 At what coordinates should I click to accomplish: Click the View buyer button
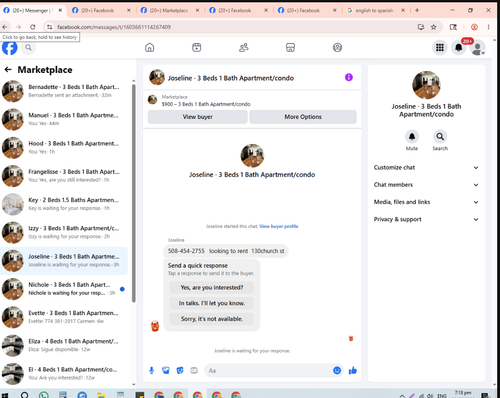[x=198, y=117]
